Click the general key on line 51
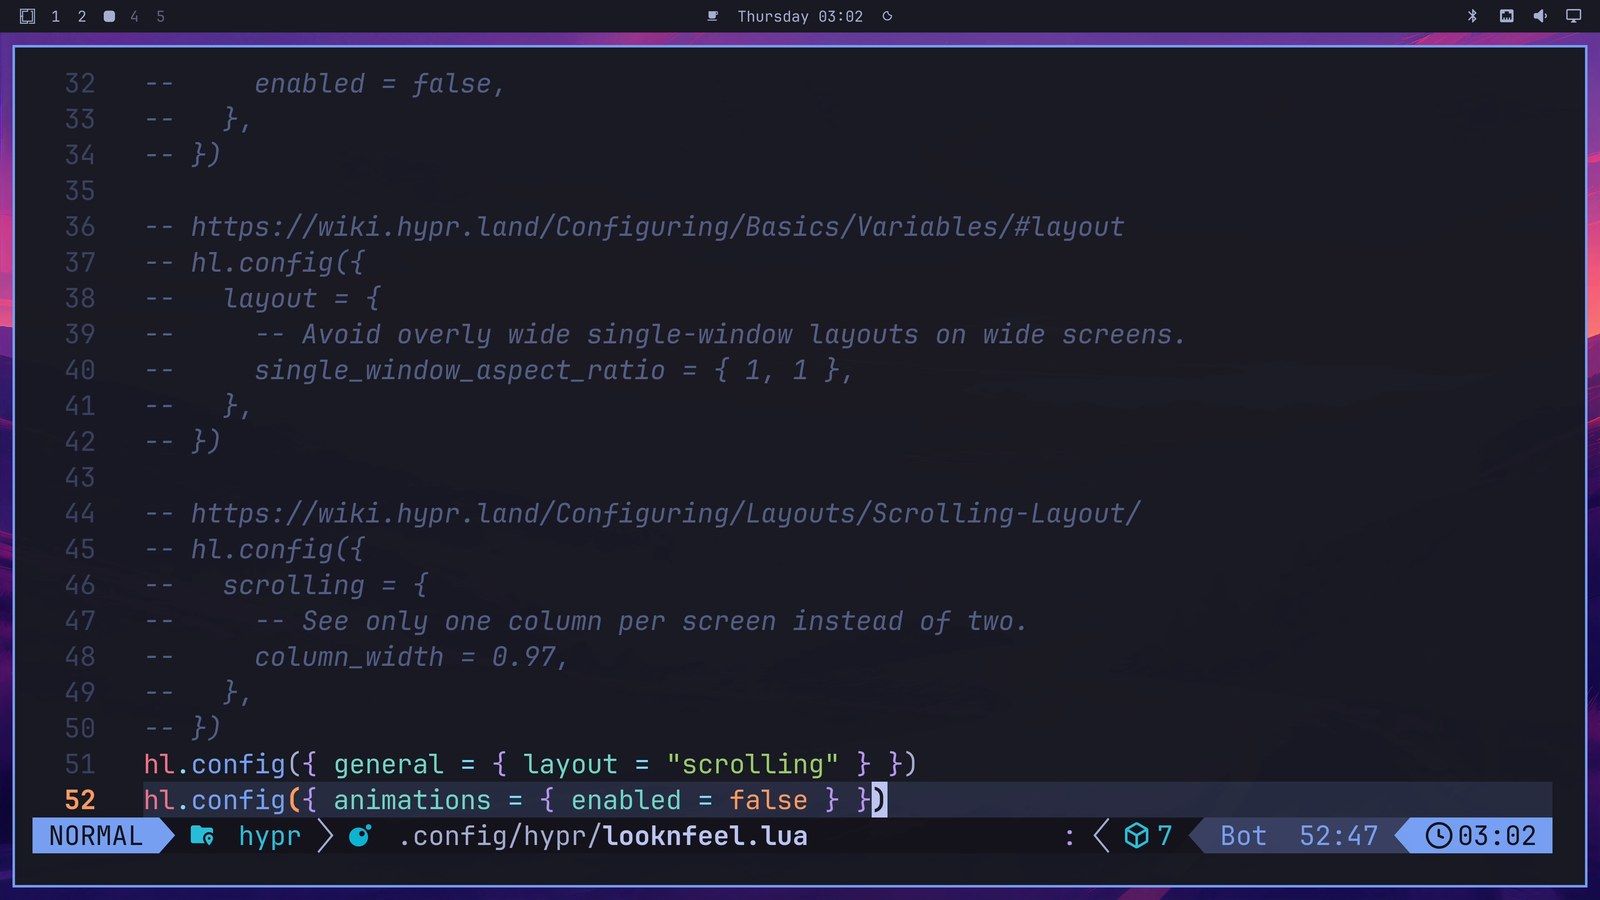 (x=388, y=764)
